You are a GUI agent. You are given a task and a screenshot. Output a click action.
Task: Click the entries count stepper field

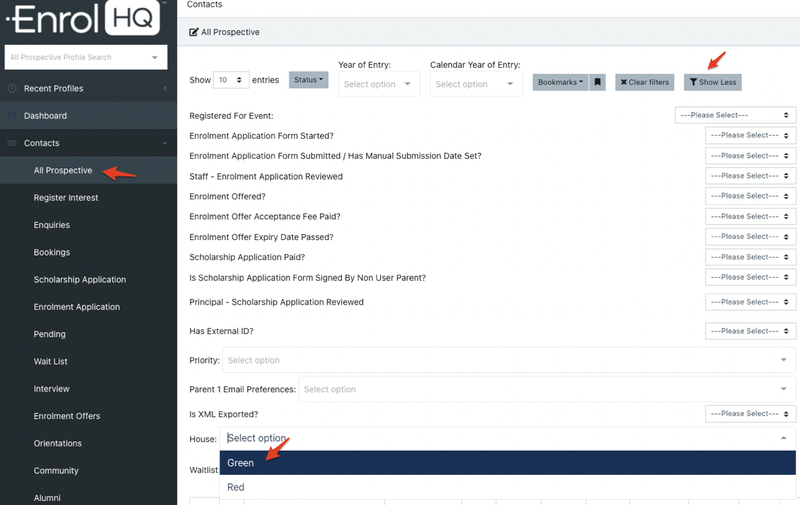pos(231,80)
